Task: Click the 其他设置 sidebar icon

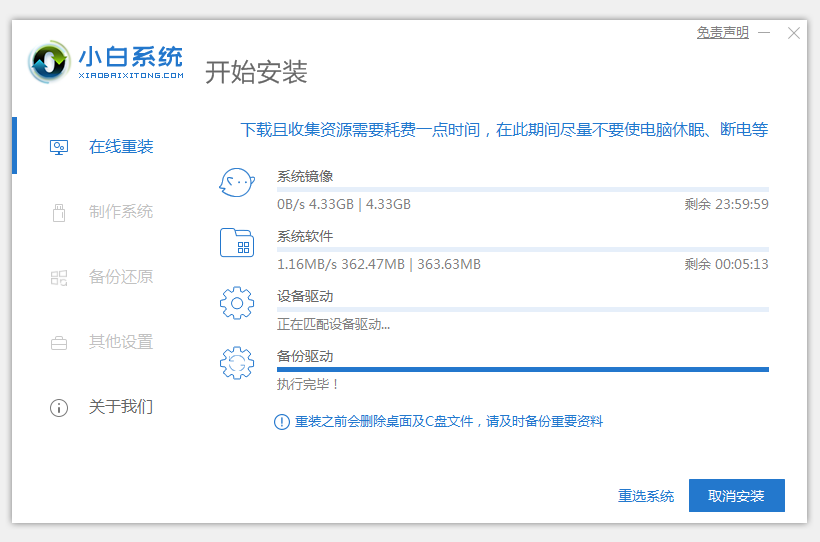Action: (x=59, y=342)
